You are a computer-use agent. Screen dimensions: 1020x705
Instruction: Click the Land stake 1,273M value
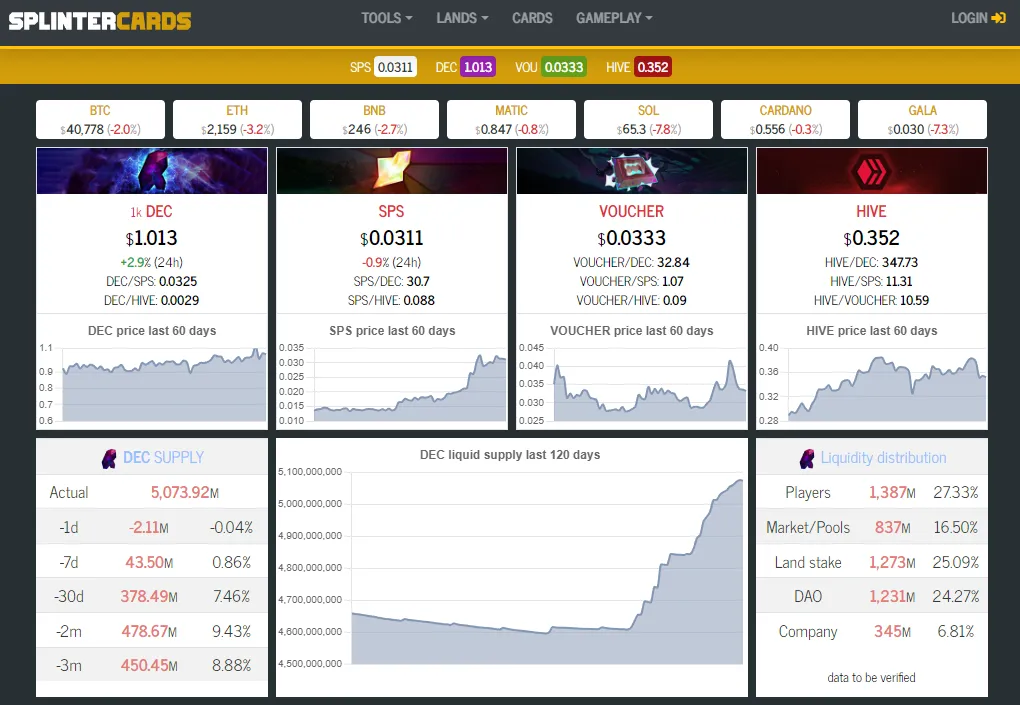pos(892,562)
